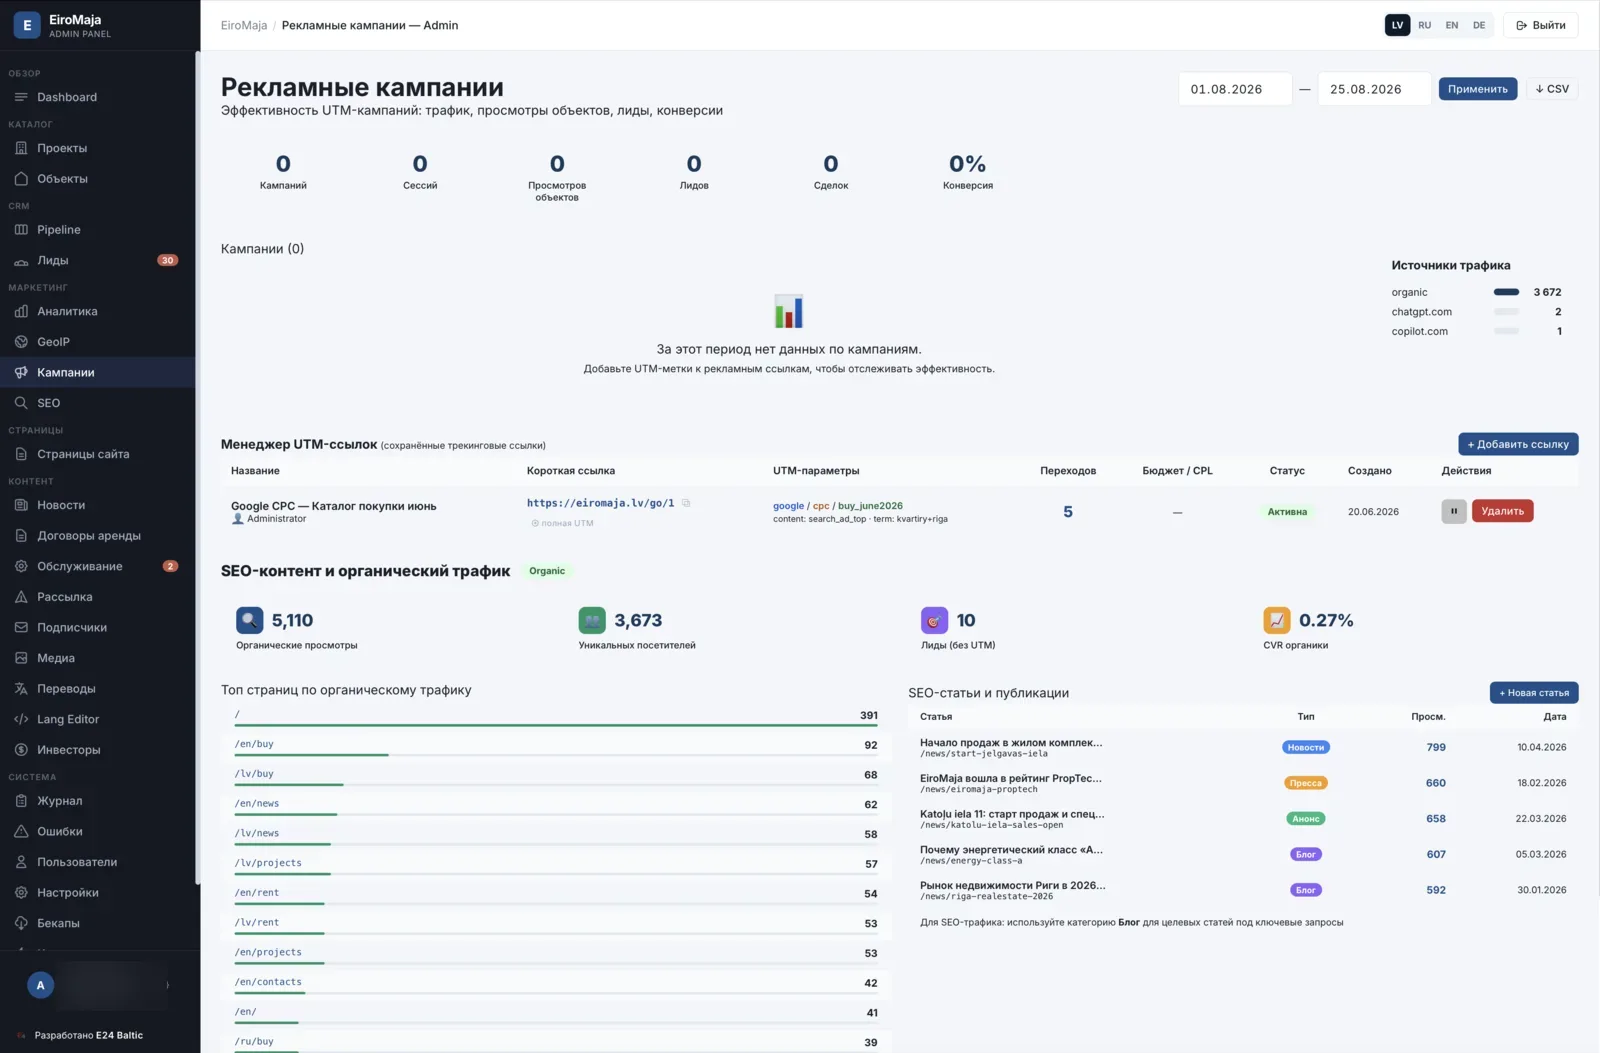Open the Lang Editor code icon
The width and height of the screenshot is (1600, 1053).
pyautogui.click(x=21, y=719)
